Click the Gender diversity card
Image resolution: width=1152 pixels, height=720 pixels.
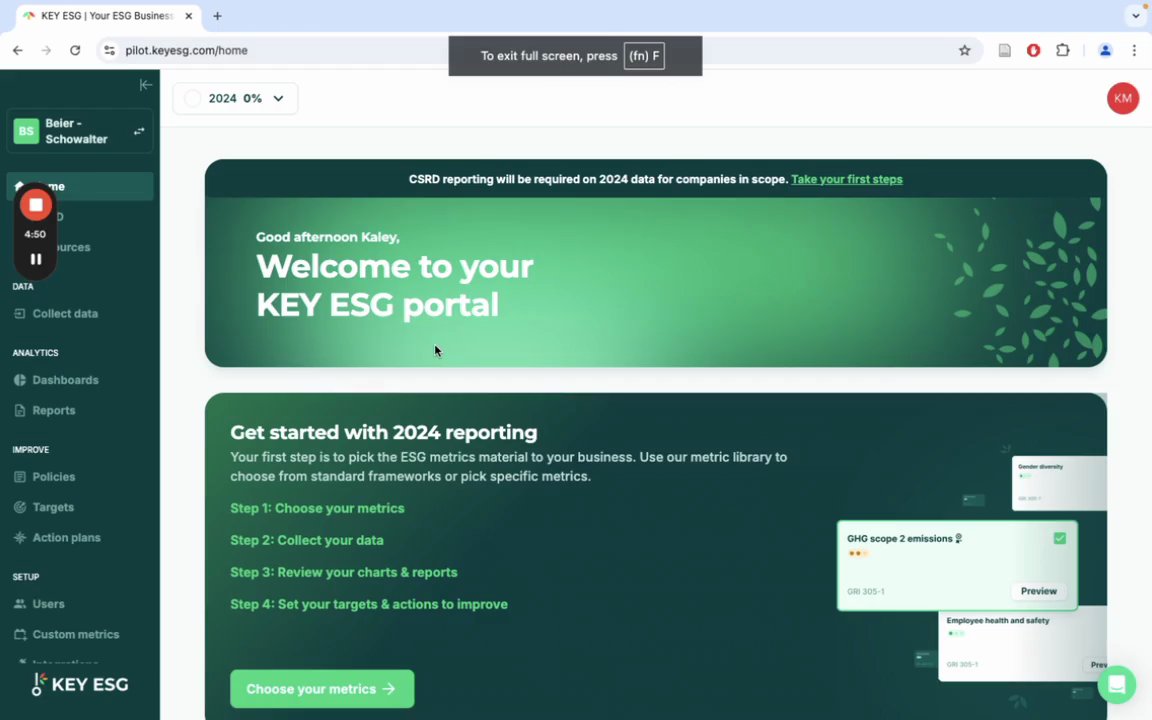(1059, 483)
